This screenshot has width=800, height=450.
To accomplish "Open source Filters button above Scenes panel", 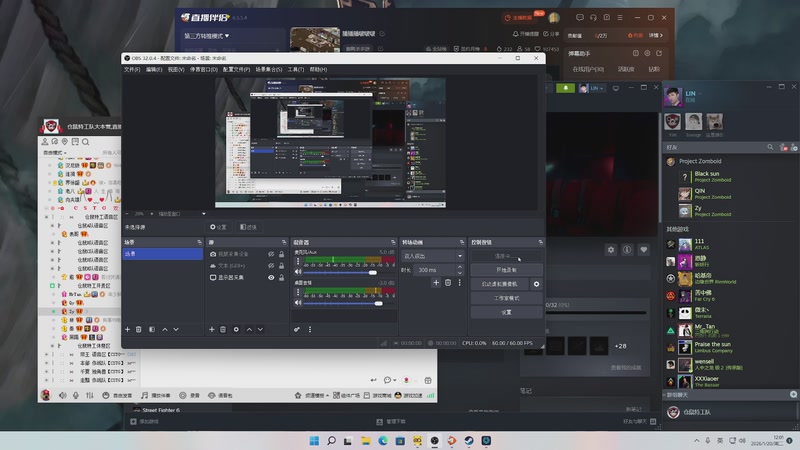I will point(248,227).
